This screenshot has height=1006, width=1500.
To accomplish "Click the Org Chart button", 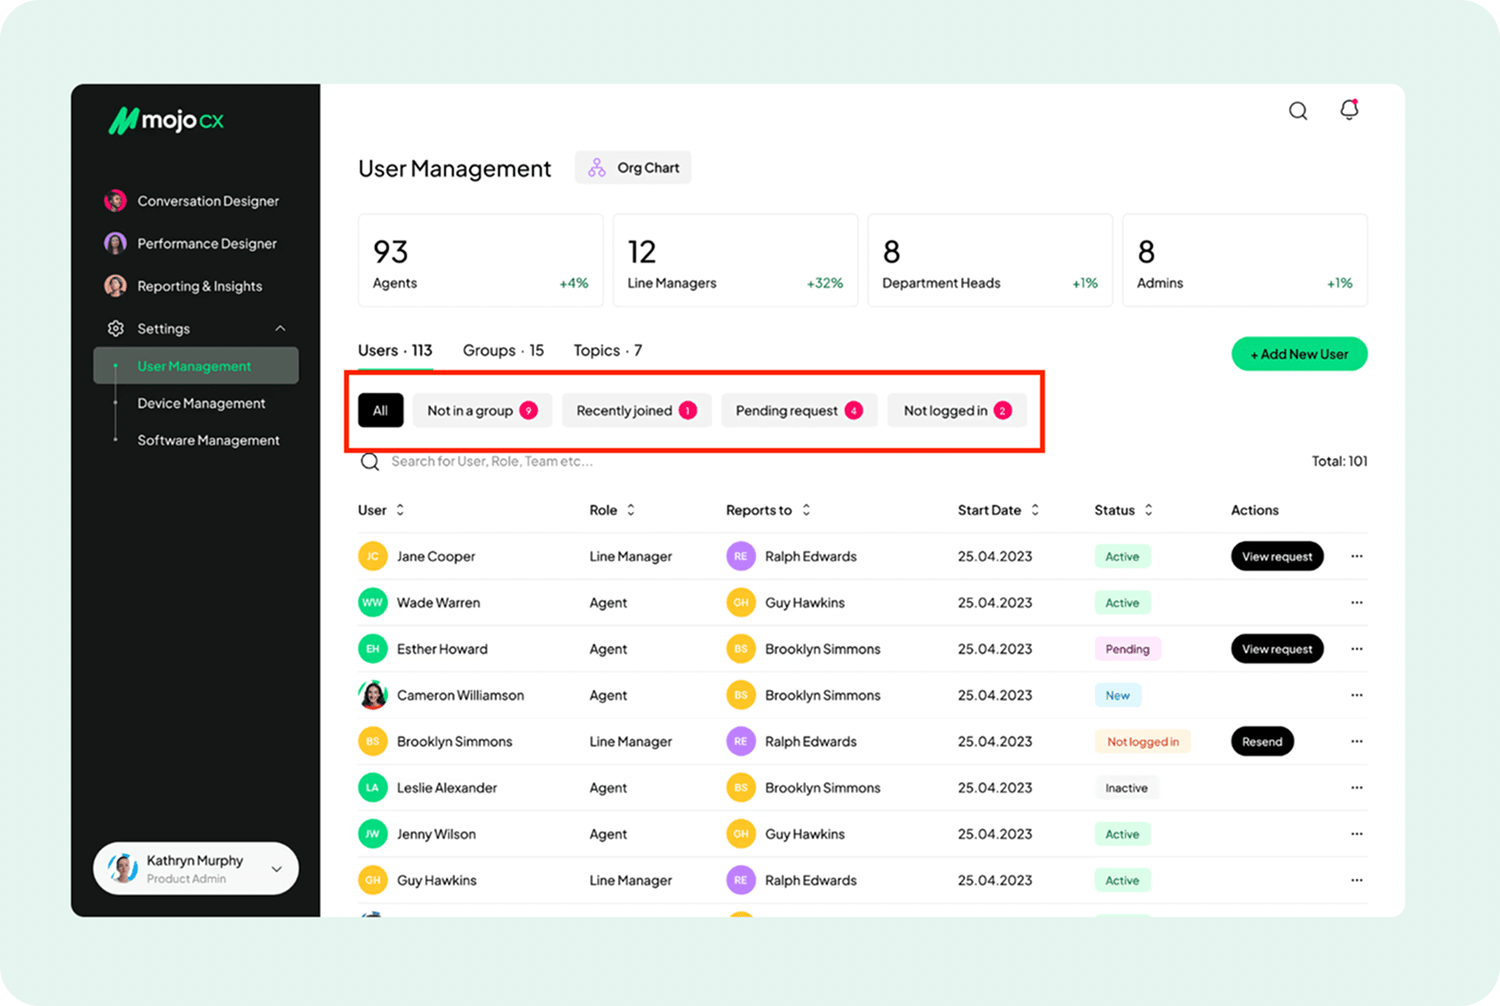I will [x=633, y=168].
